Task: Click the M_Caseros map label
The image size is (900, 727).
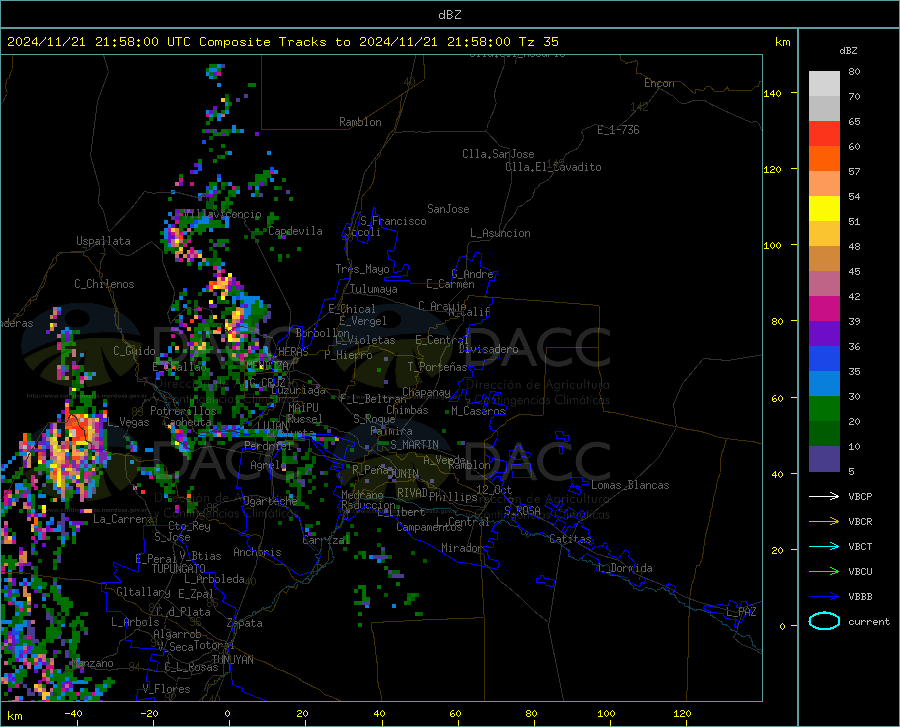Action: point(478,411)
